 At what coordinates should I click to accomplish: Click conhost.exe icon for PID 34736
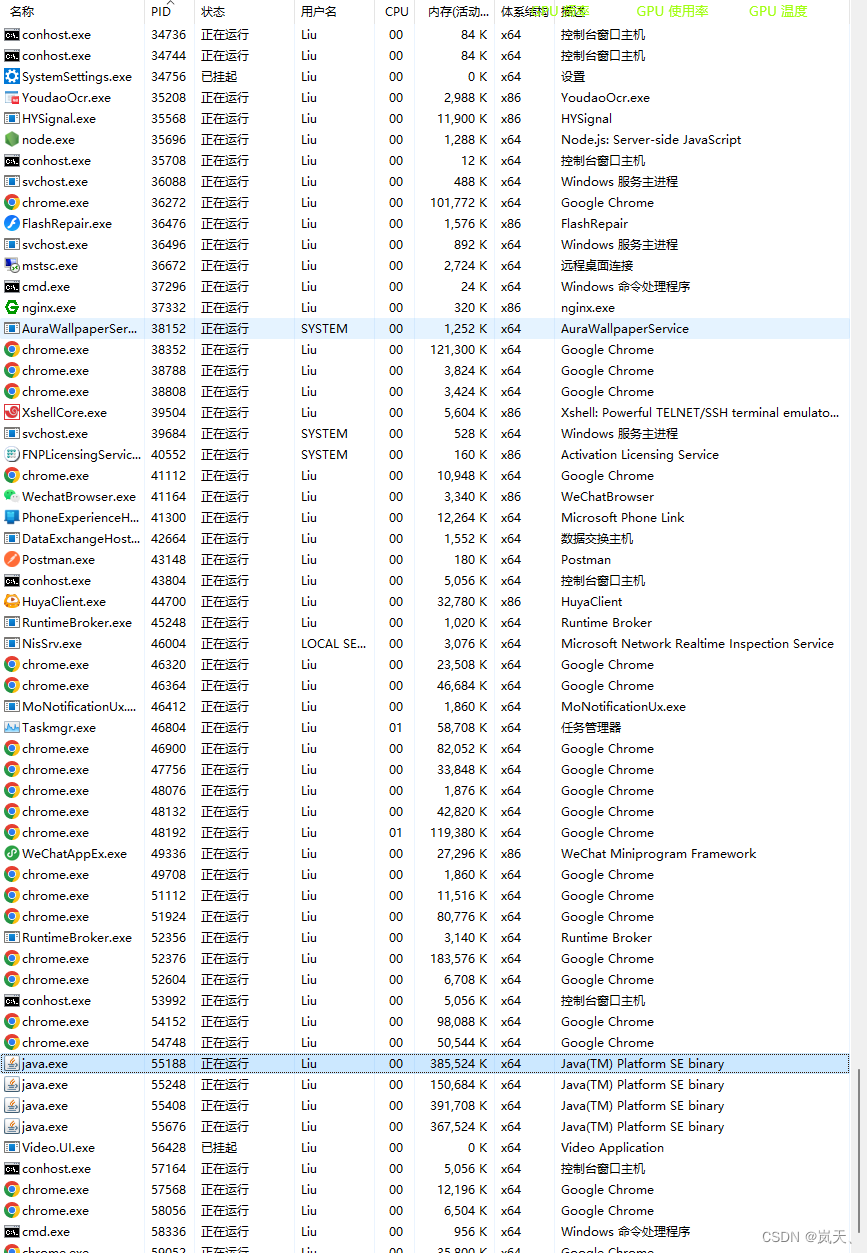12,35
